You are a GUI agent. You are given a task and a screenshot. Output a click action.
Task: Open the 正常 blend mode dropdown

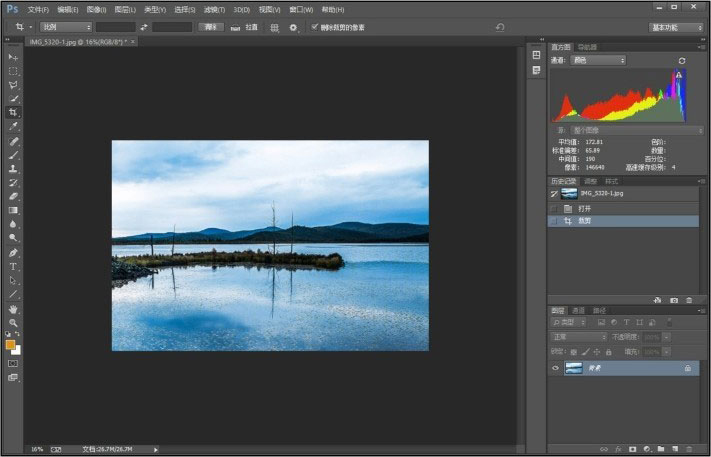577,337
